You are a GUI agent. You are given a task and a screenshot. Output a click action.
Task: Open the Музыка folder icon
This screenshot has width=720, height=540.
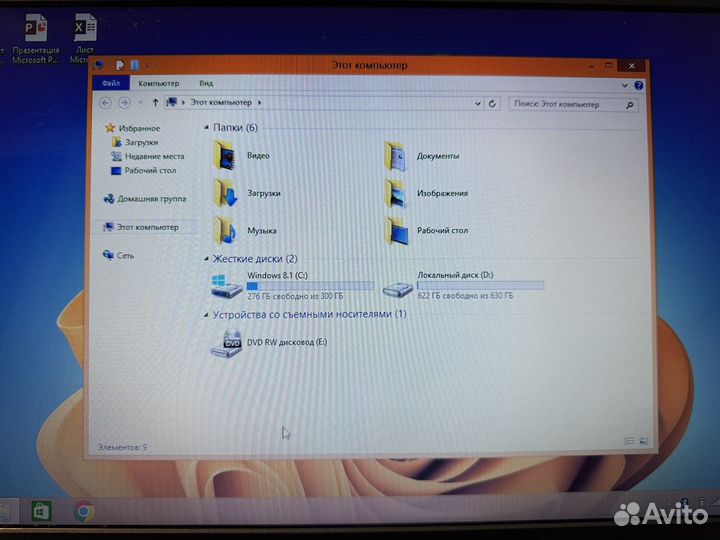(225, 231)
